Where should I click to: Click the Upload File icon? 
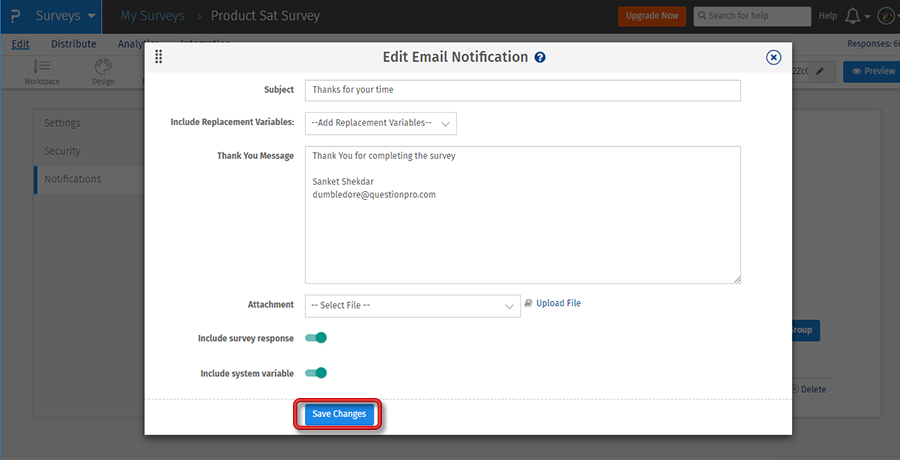(x=529, y=303)
